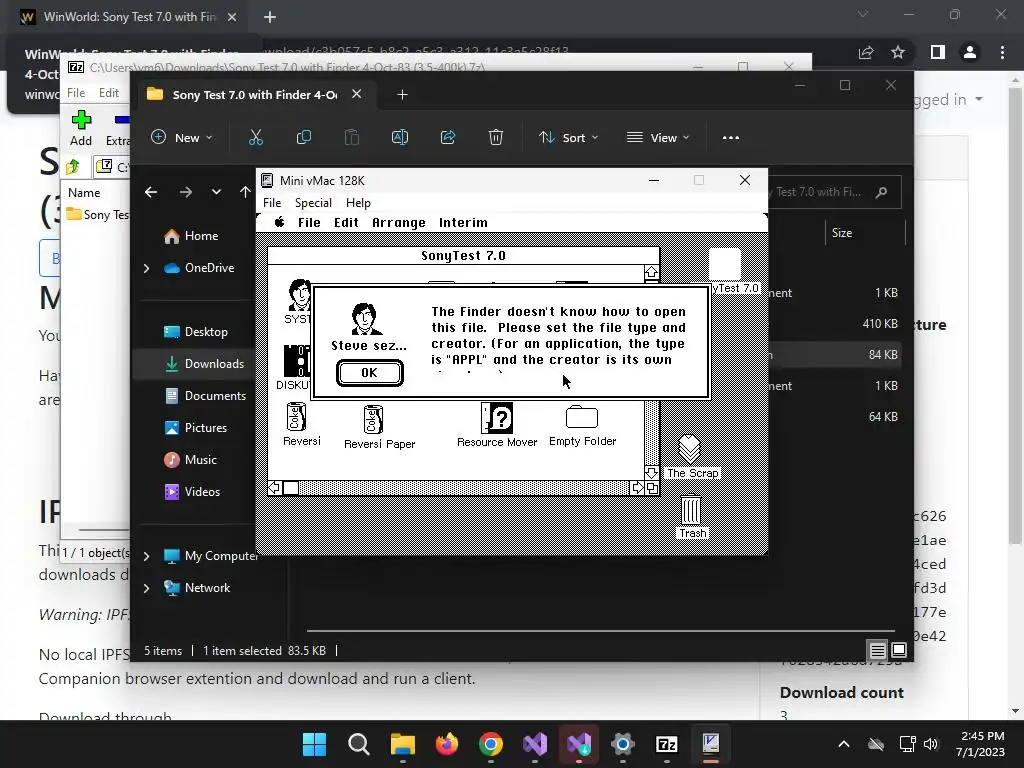Screen dimensions: 1024x768
Task: Open the See more ellipsis menu
Action: click(731, 138)
